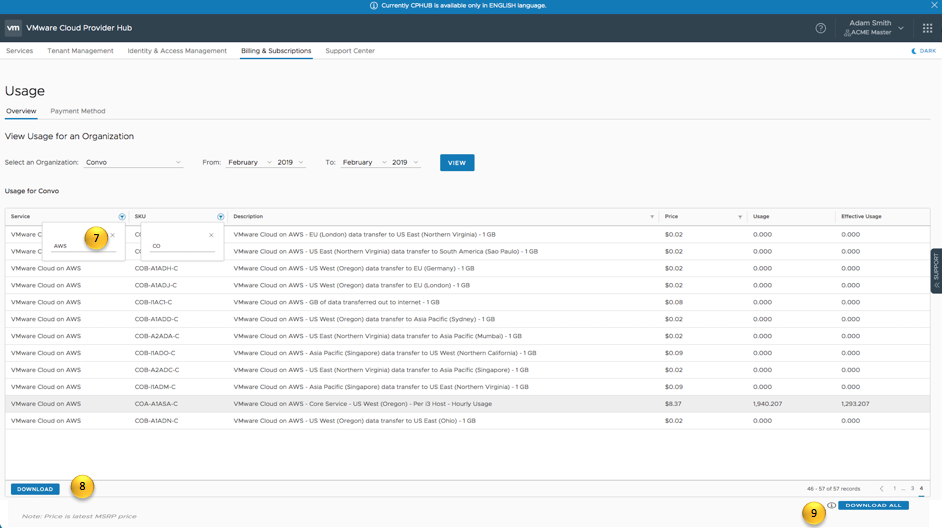Switch to the Payment Method tab
Viewport: 942px width, 528px height.
click(x=78, y=111)
